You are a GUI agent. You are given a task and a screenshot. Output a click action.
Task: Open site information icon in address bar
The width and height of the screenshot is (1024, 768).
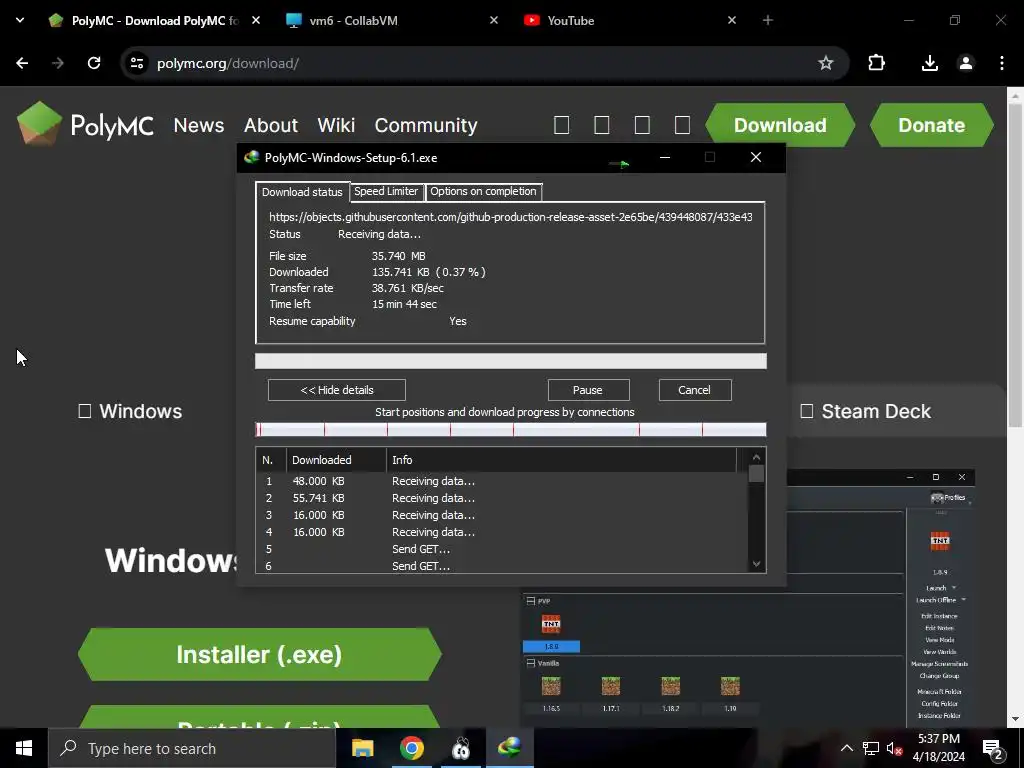pos(136,63)
